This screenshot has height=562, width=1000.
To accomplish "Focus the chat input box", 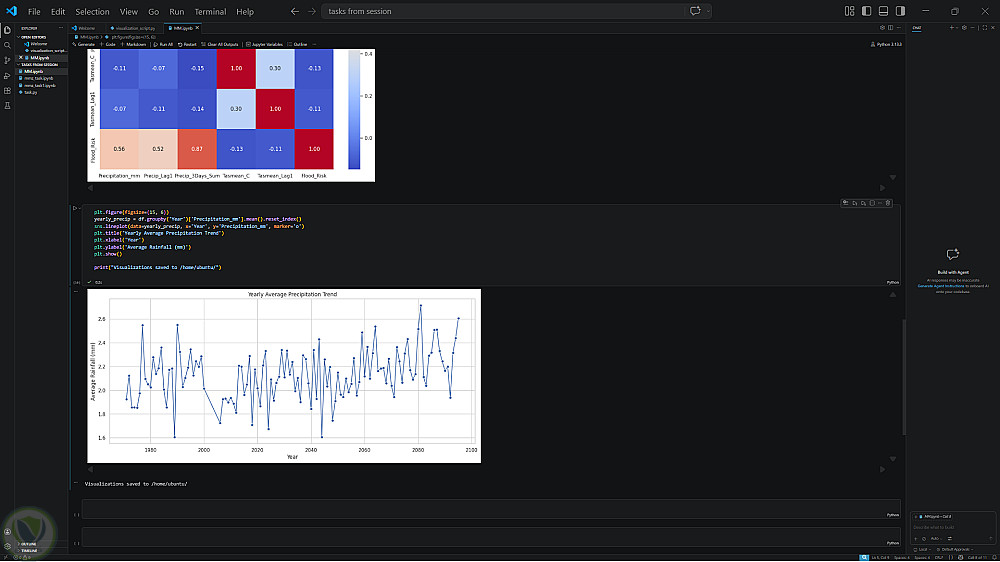I will tap(953, 527).
